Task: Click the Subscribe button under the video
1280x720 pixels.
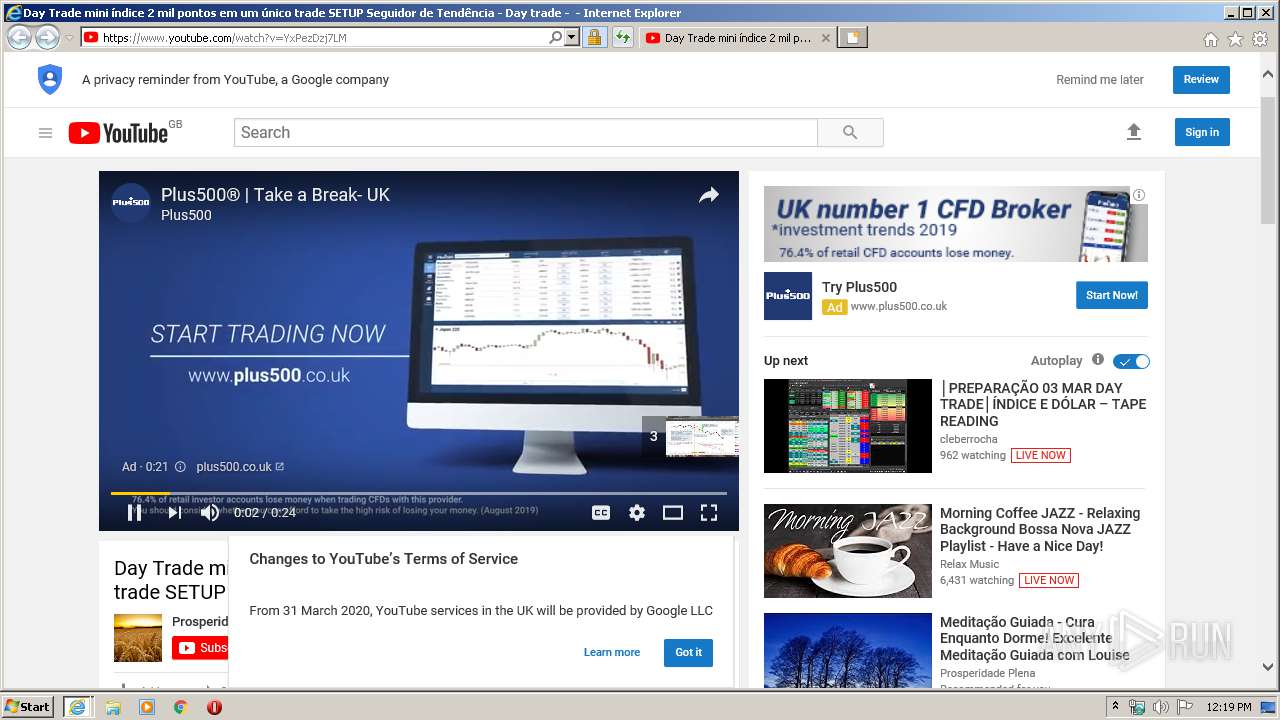Action: pos(200,648)
